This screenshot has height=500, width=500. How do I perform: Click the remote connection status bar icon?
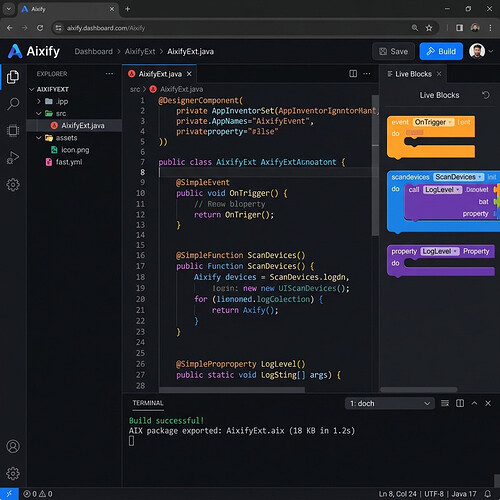[x=9, y=494]
